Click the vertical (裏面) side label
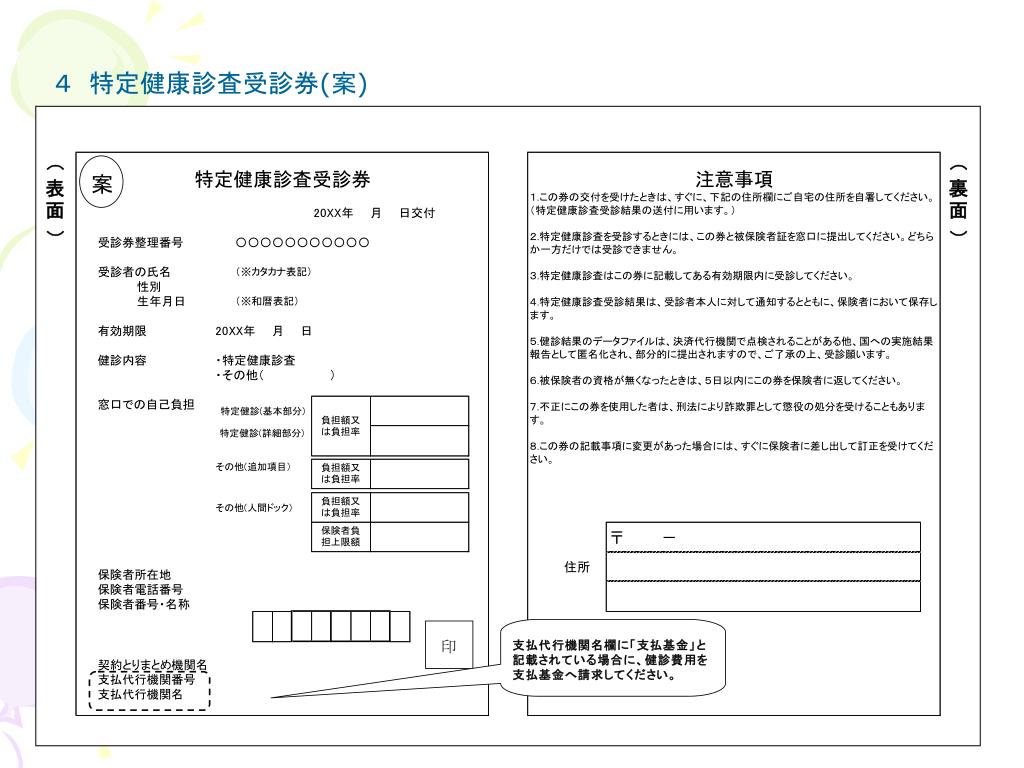The height and width of the screenshot is (768, 1024). point(958,200)
